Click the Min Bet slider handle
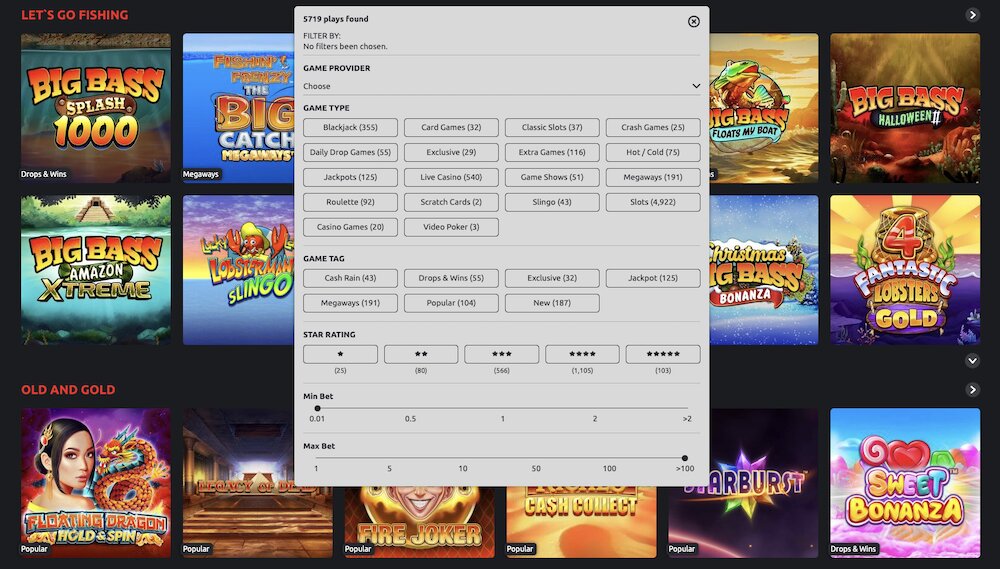Screen dimensions: 1000x569 (x=317, y=408)
